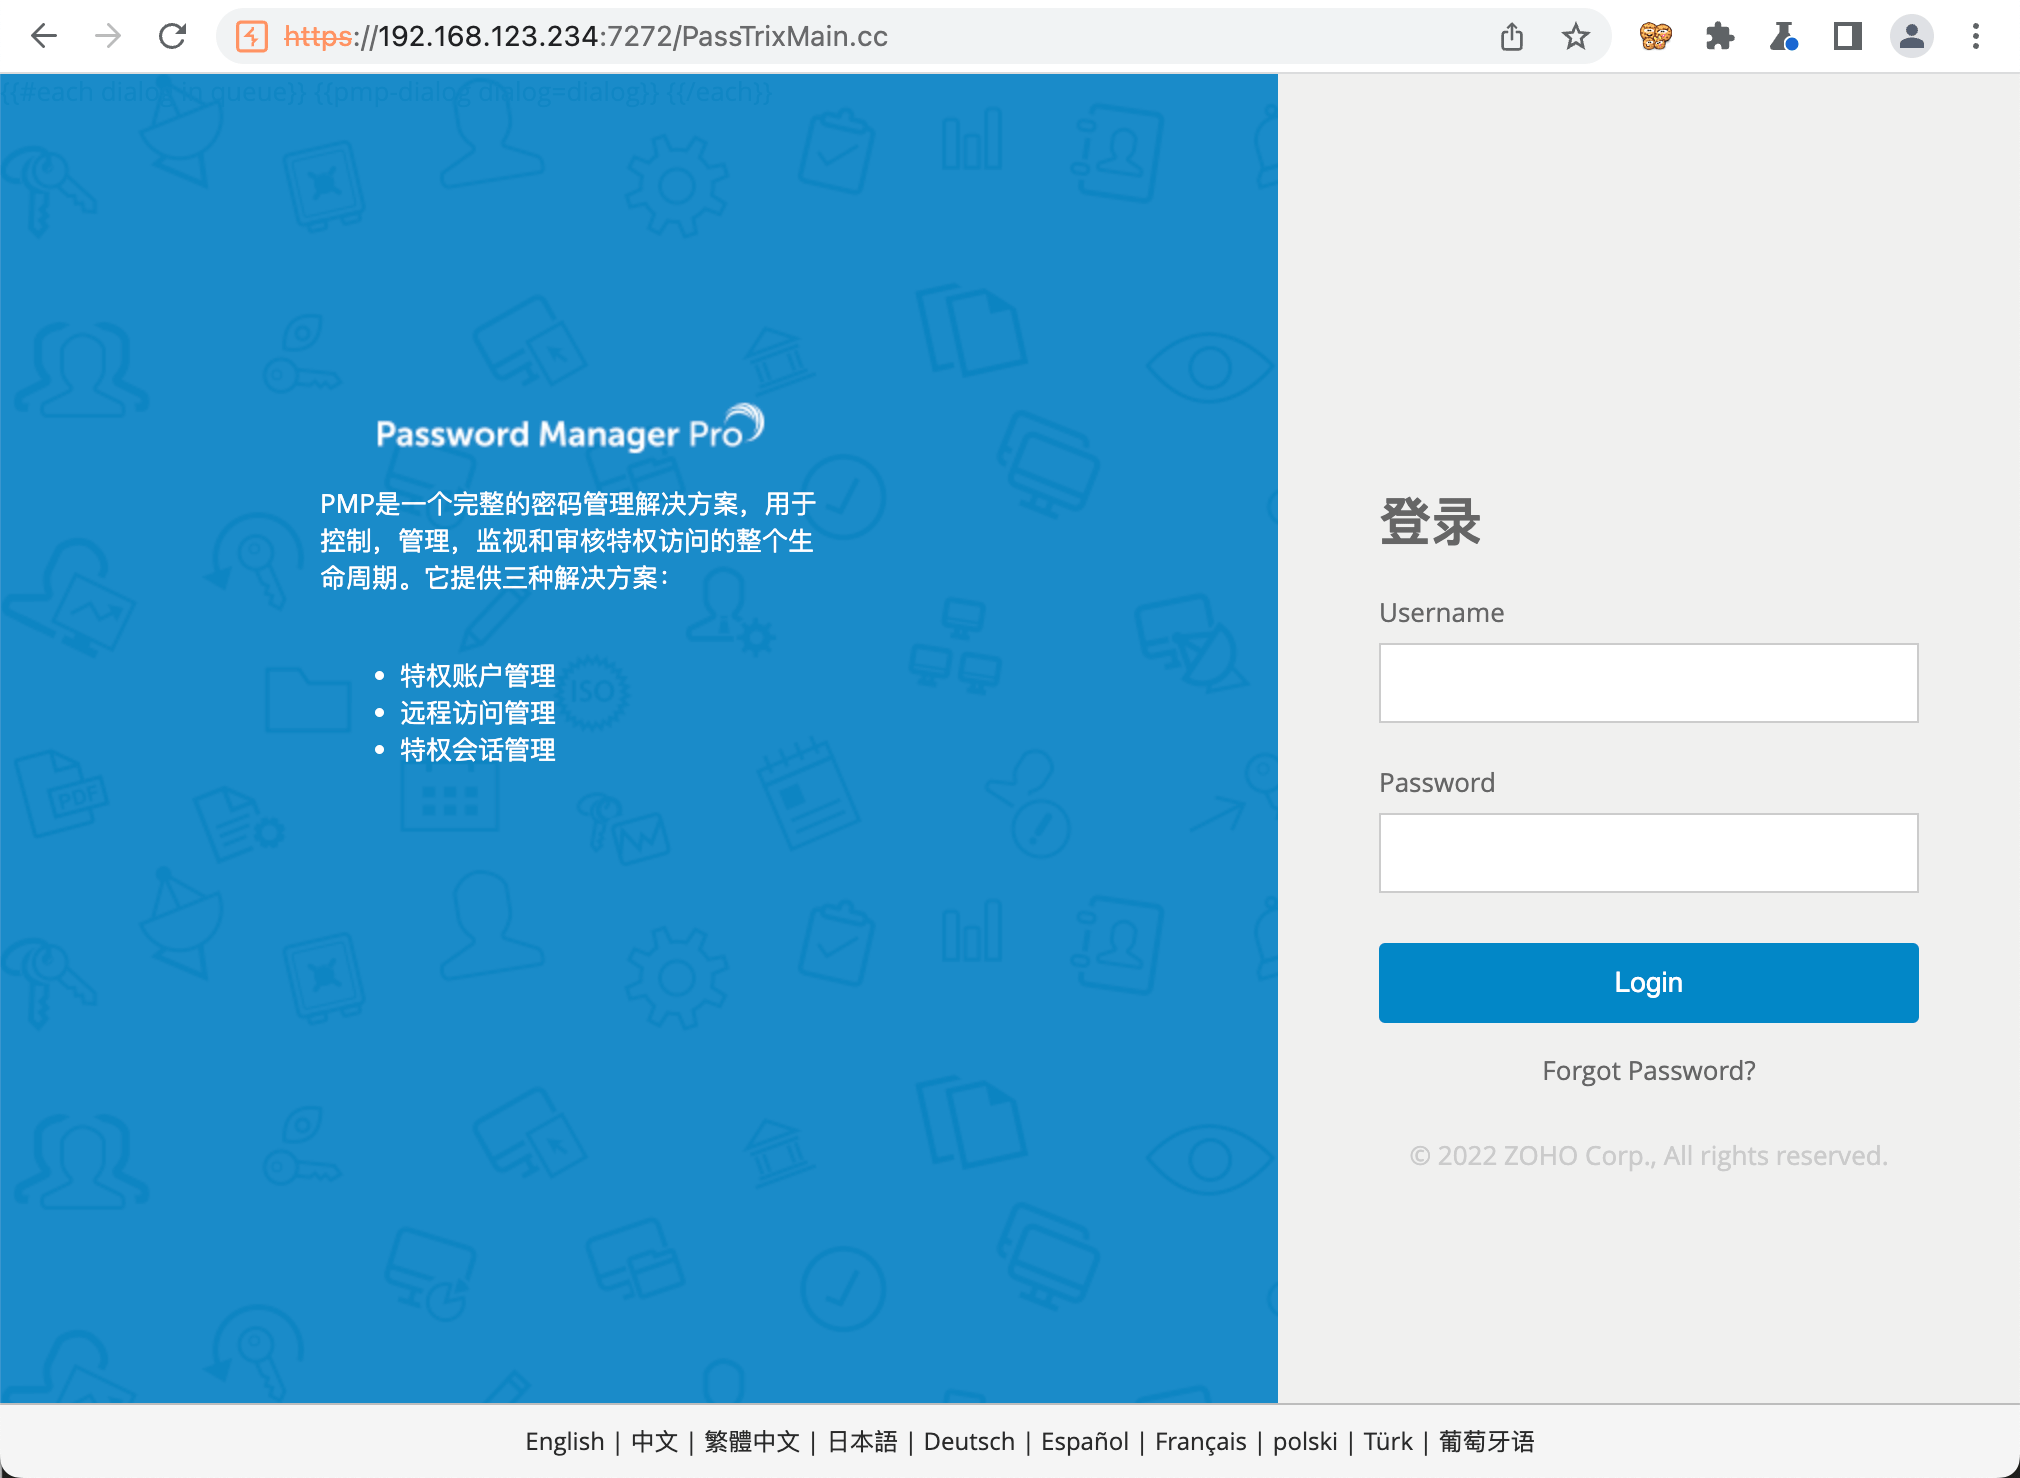Select the 日本語 language option

pos(862,1441)
